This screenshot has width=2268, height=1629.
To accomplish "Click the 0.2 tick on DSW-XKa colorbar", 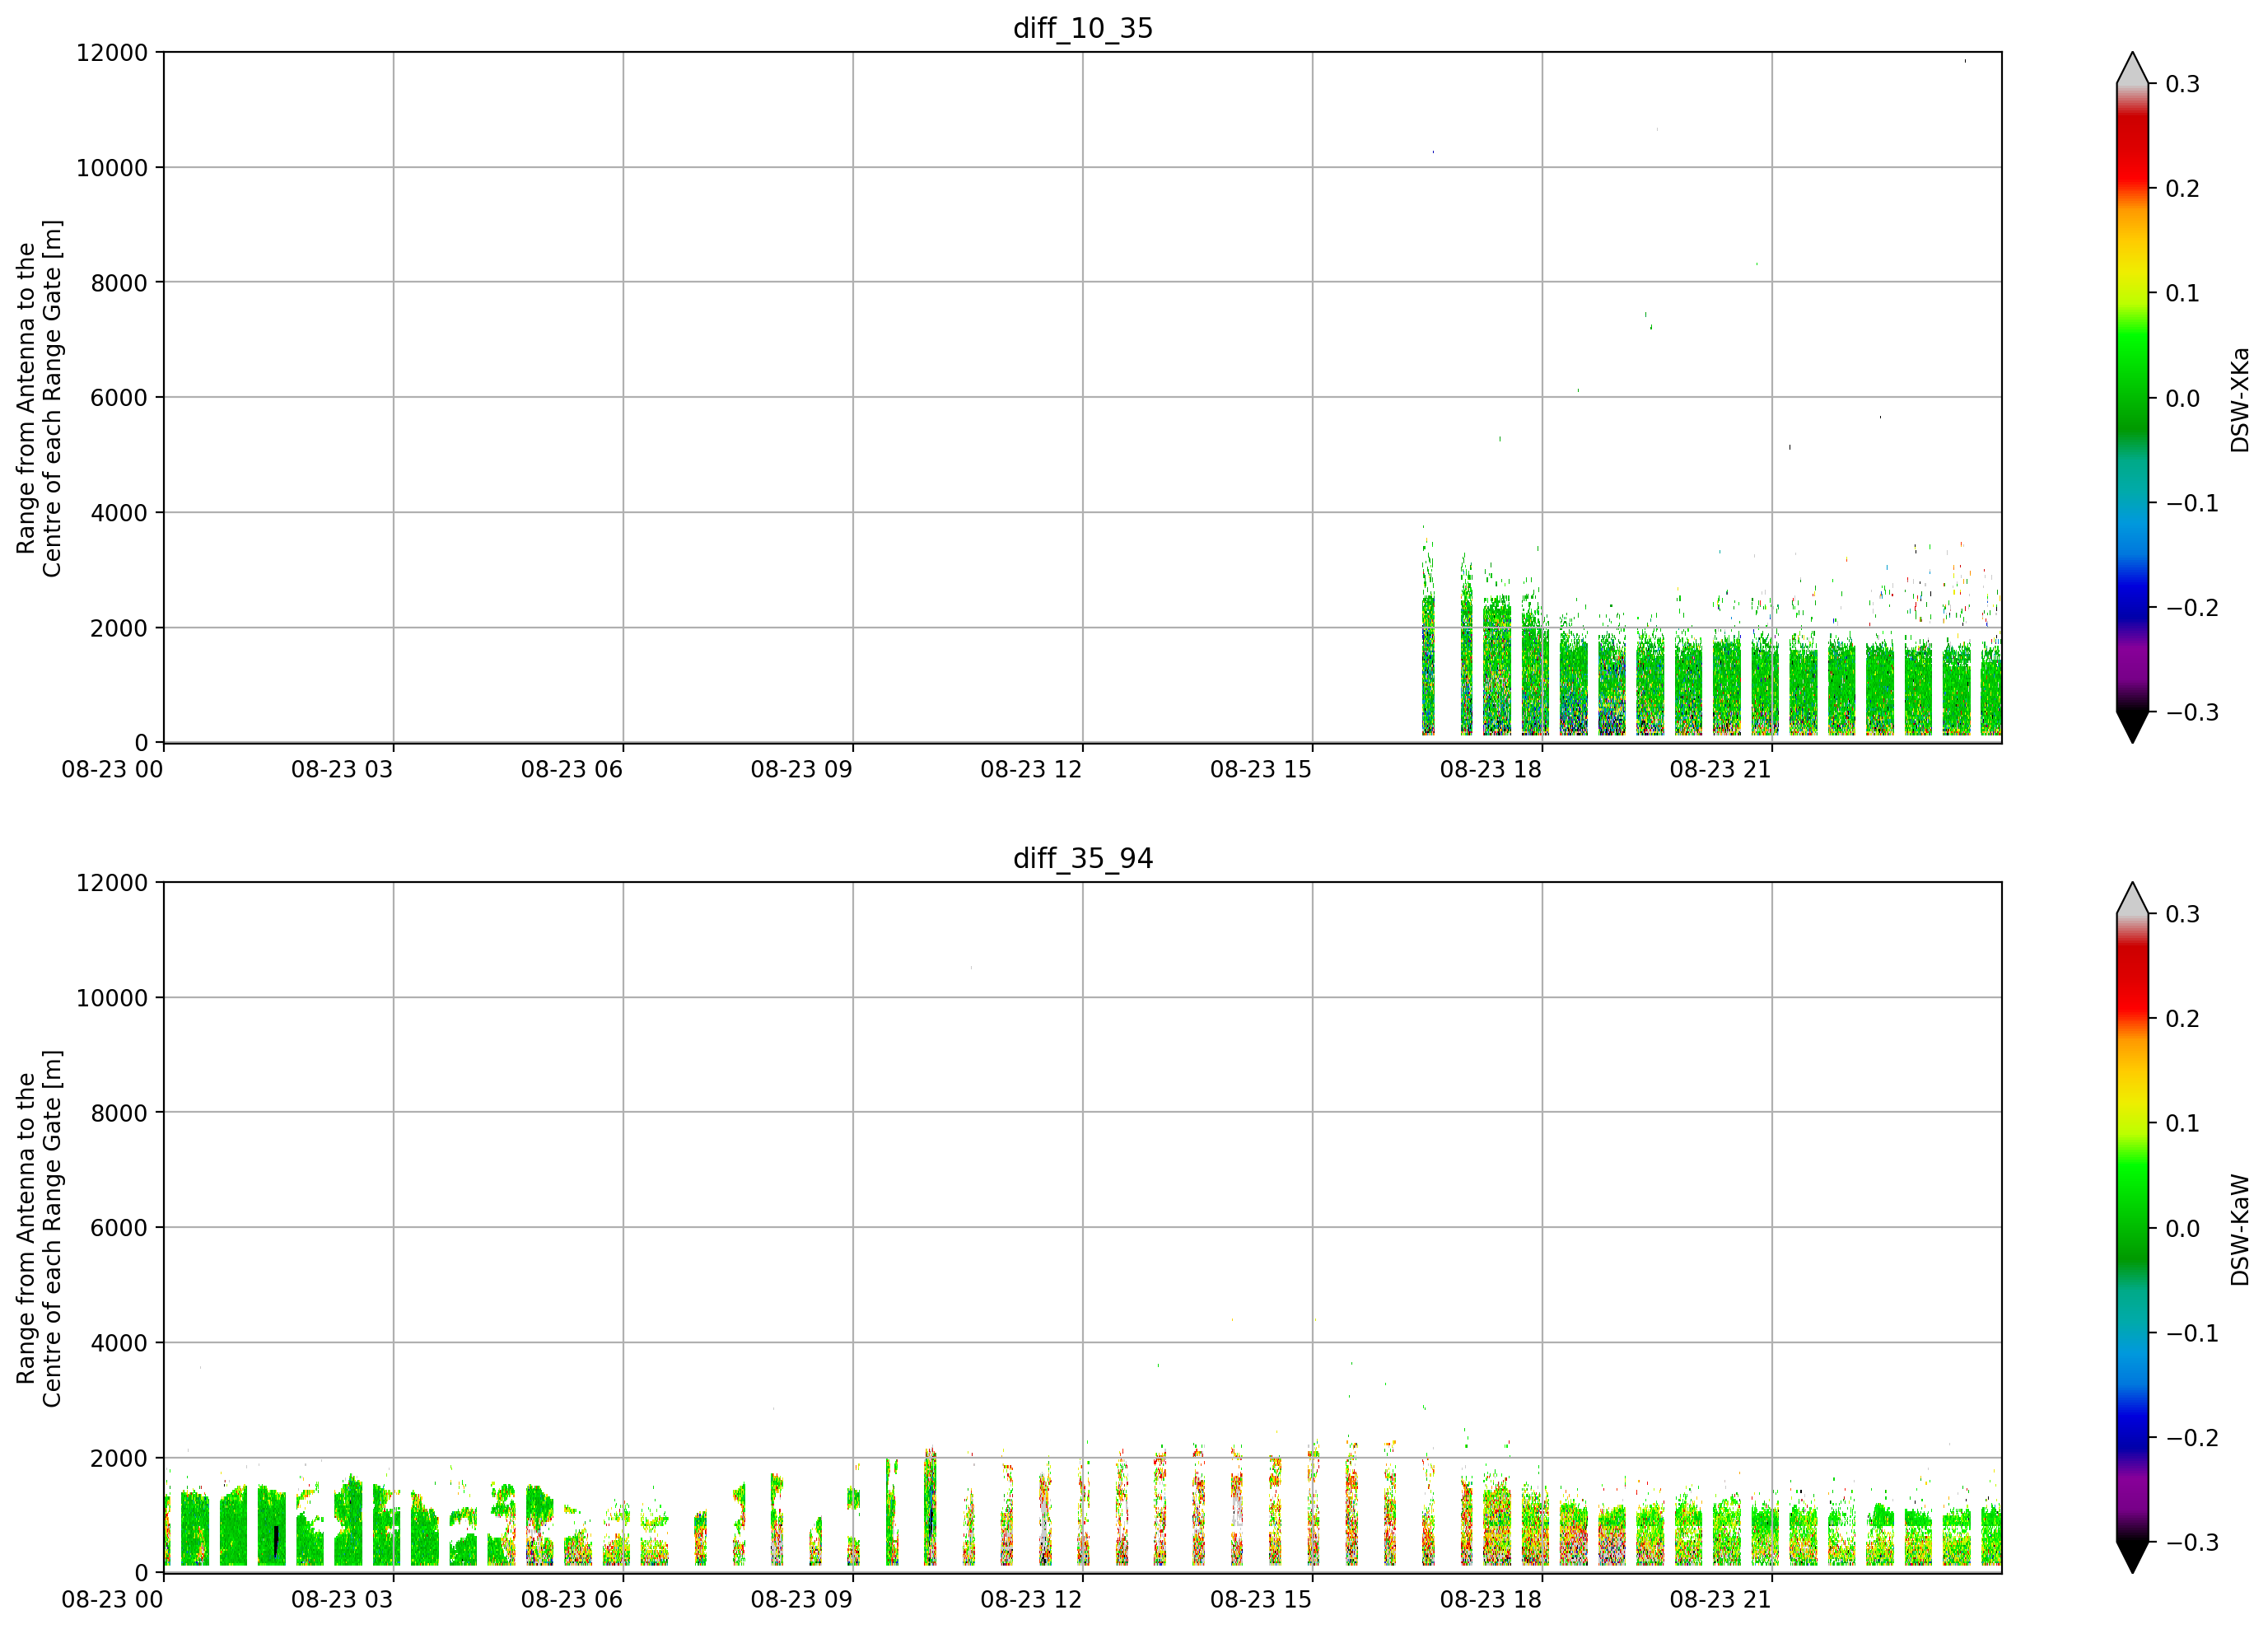I will point(2183,189).
